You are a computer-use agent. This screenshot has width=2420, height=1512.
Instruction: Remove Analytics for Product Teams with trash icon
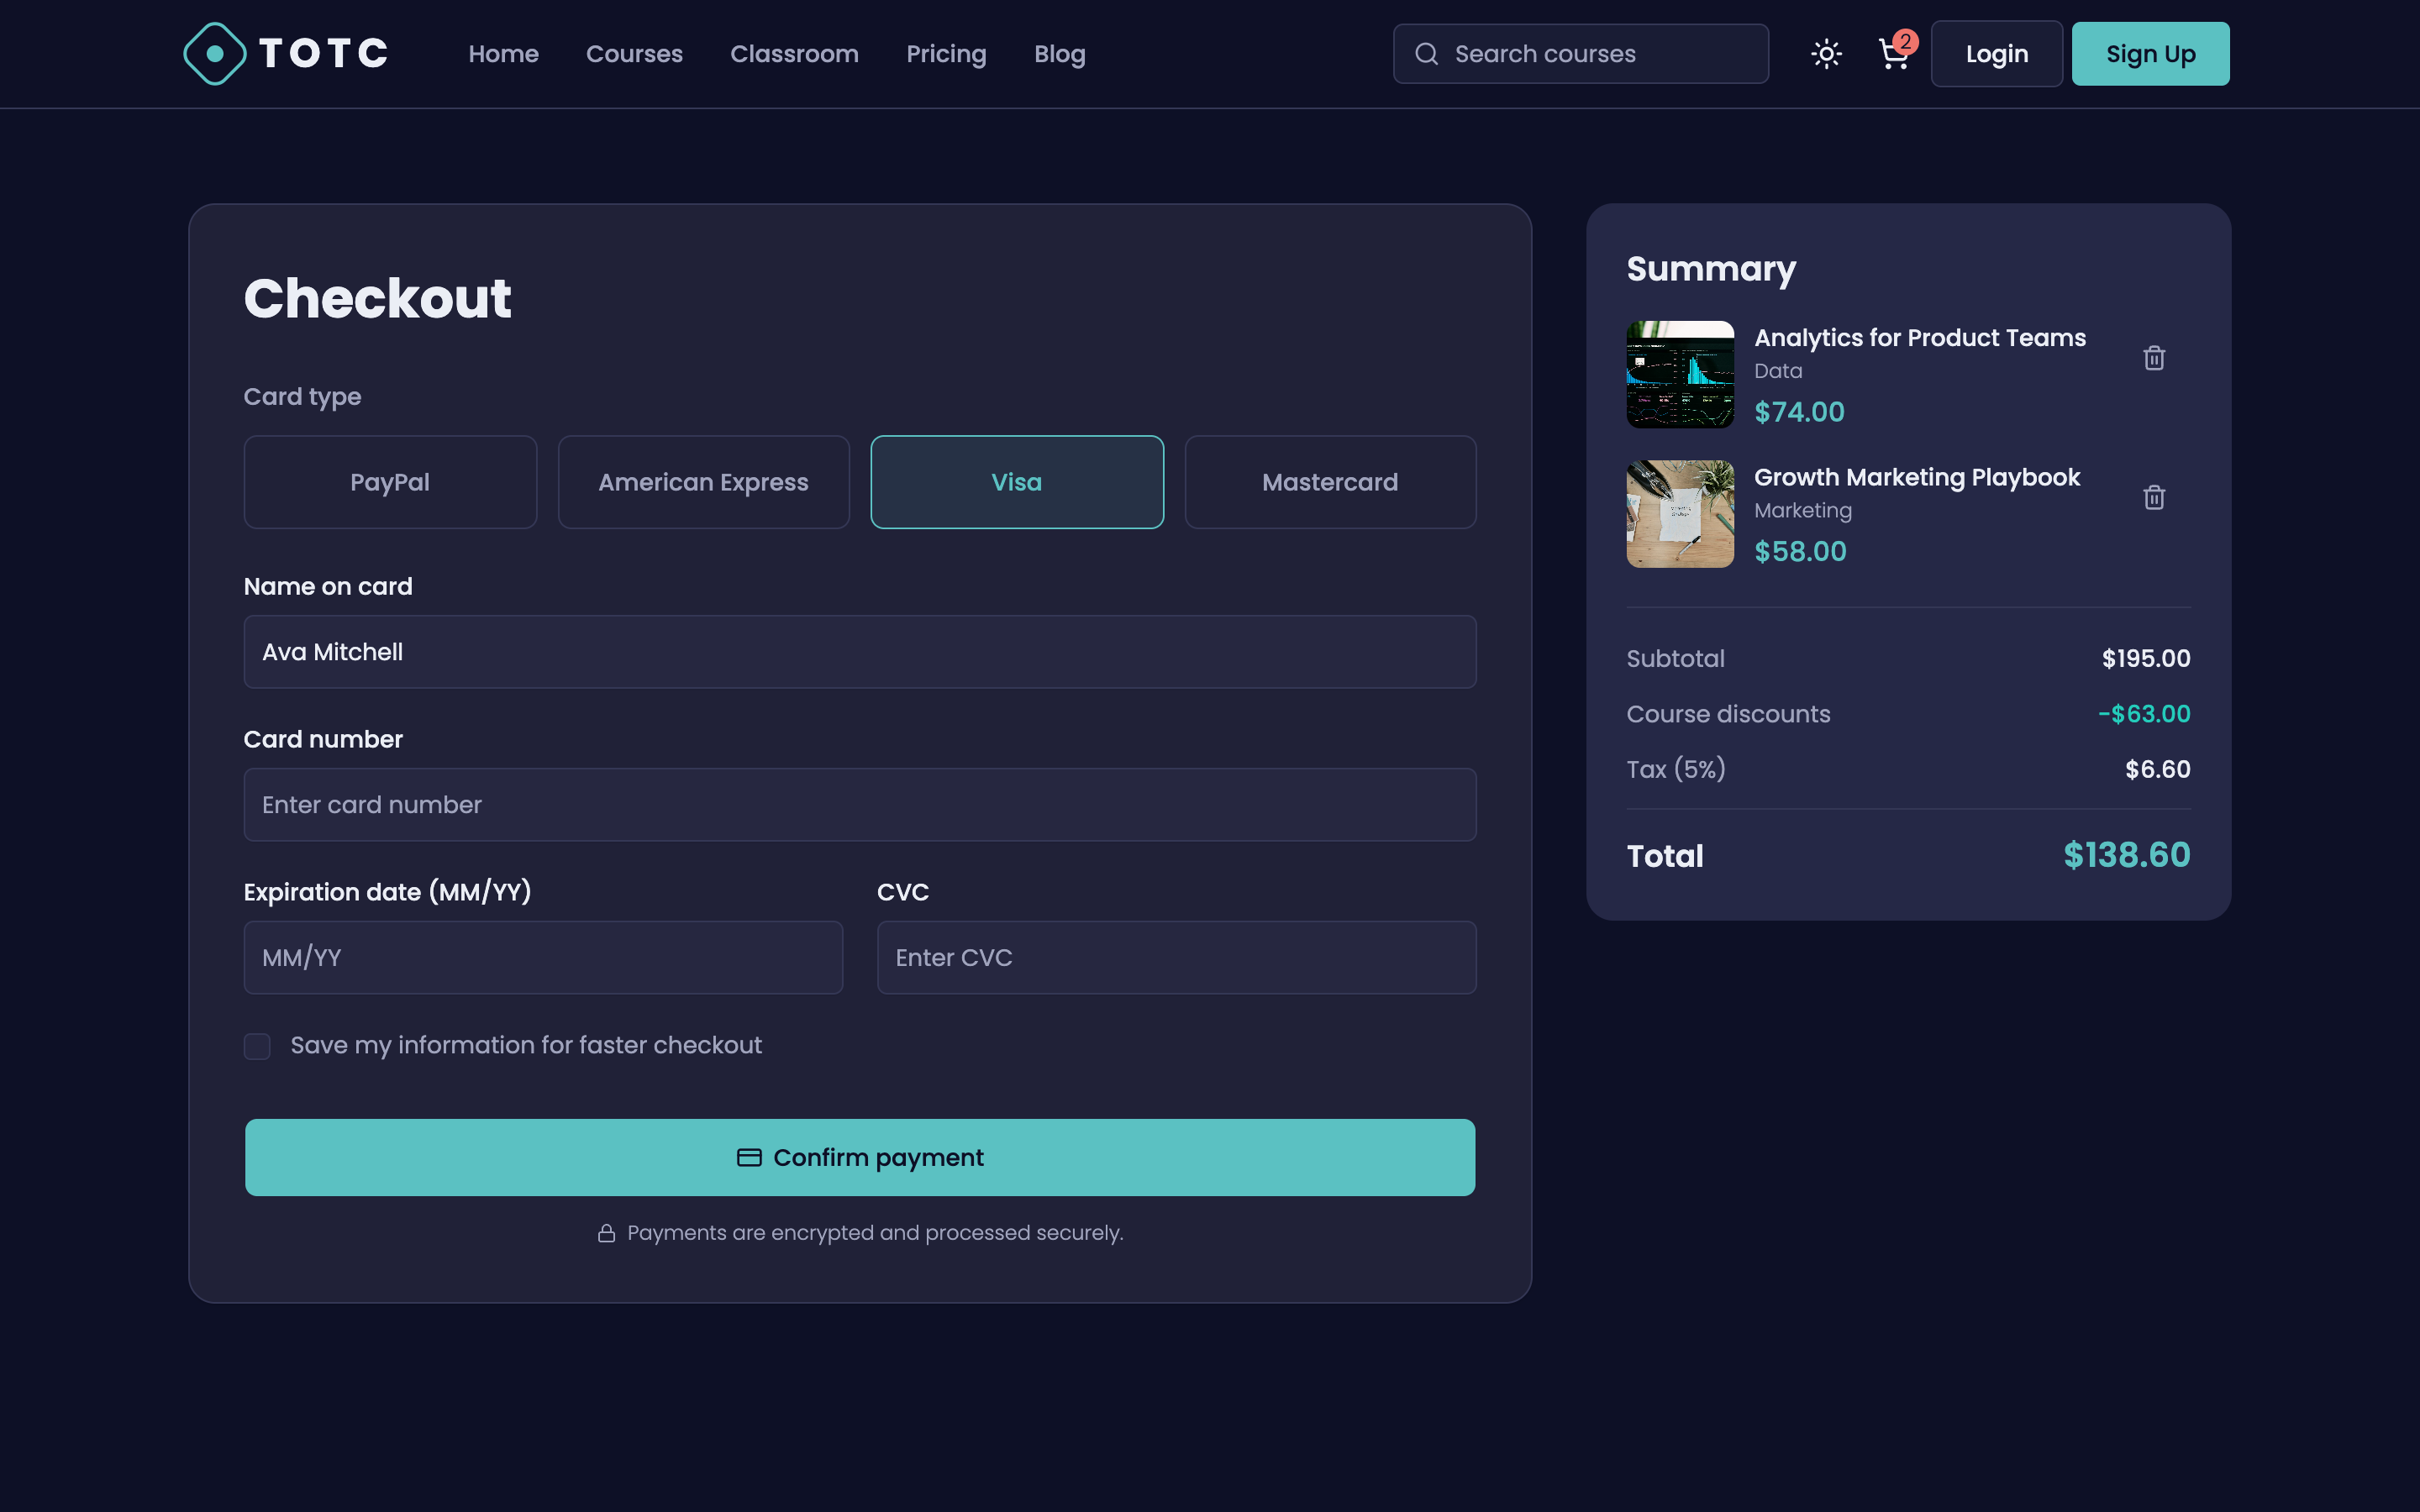click(x=2154, y=358)
